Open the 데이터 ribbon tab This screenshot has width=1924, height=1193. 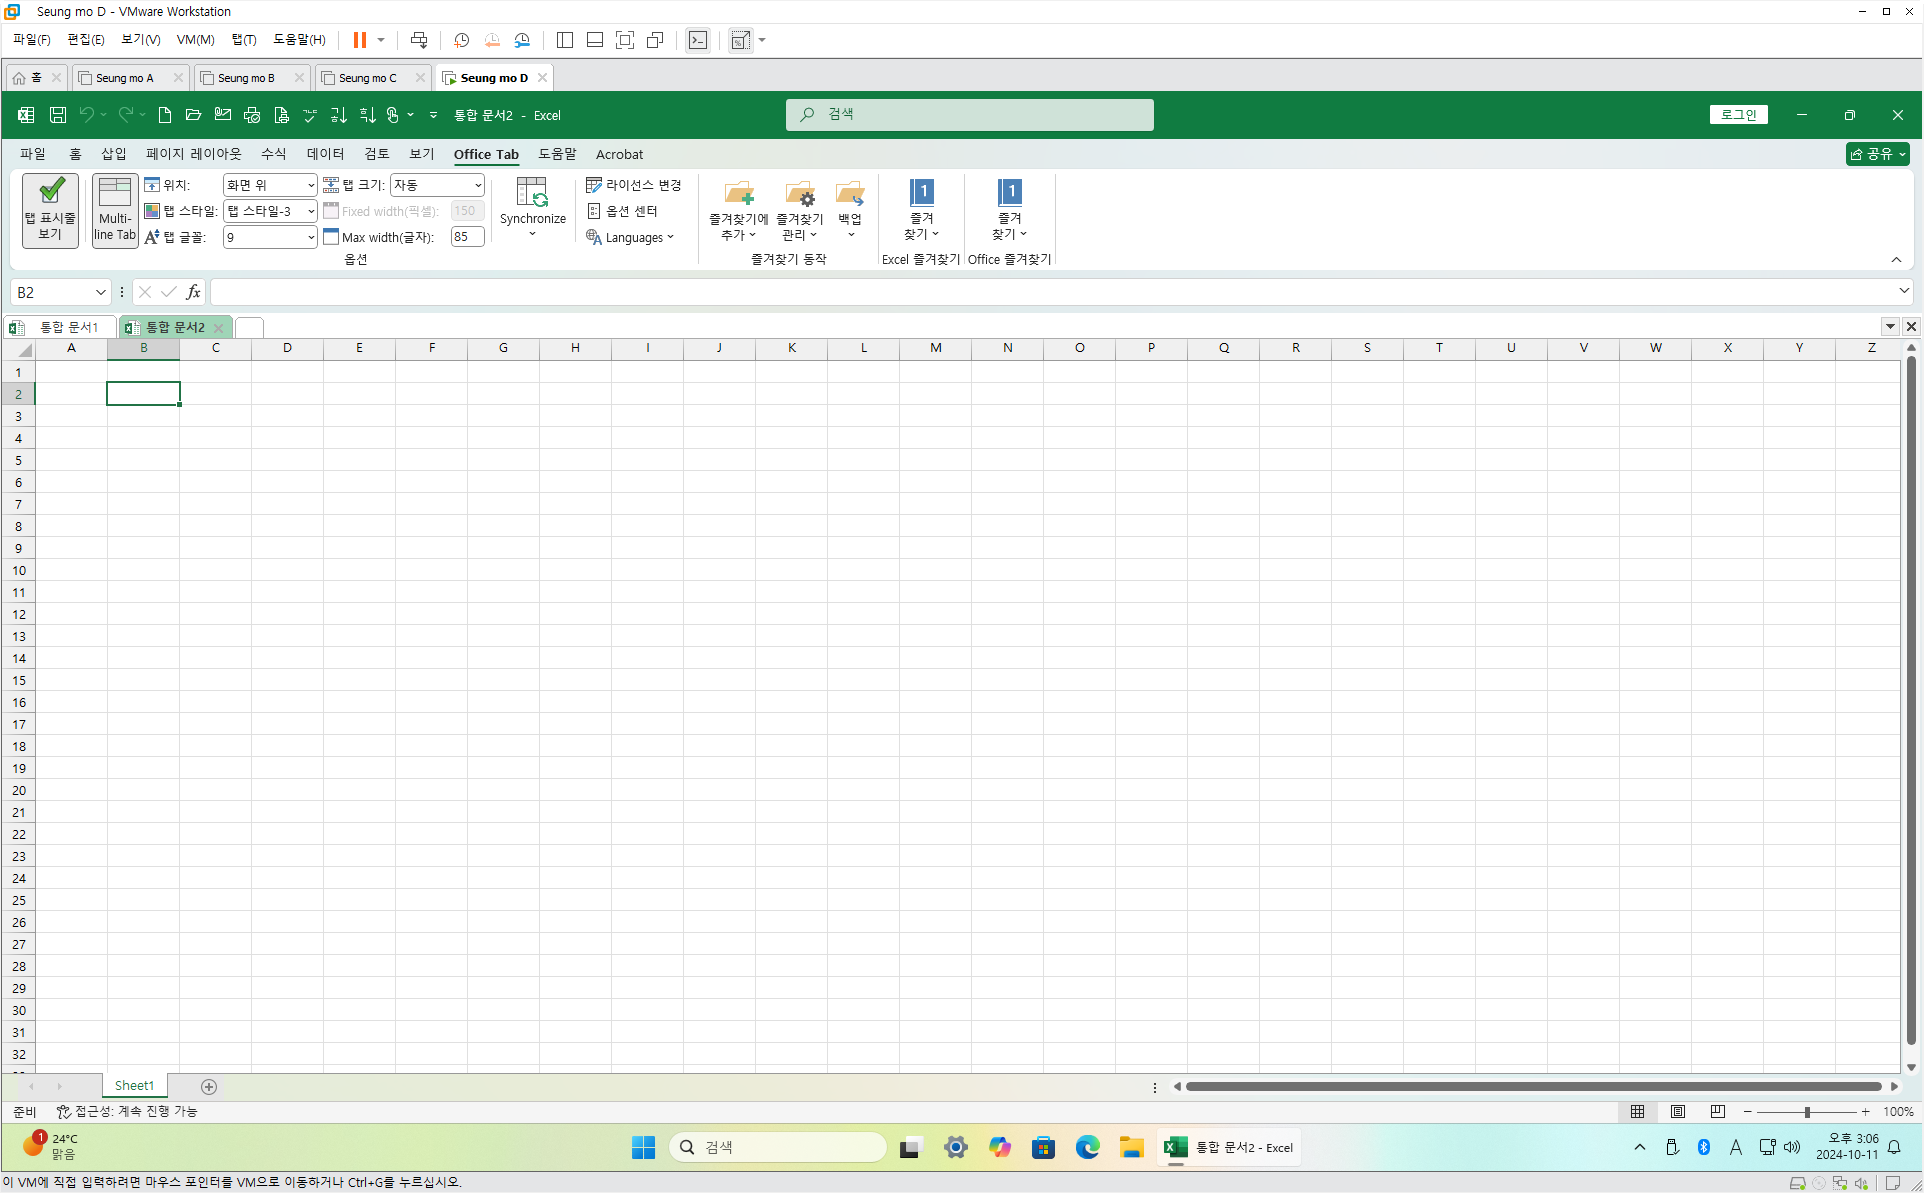325,154
